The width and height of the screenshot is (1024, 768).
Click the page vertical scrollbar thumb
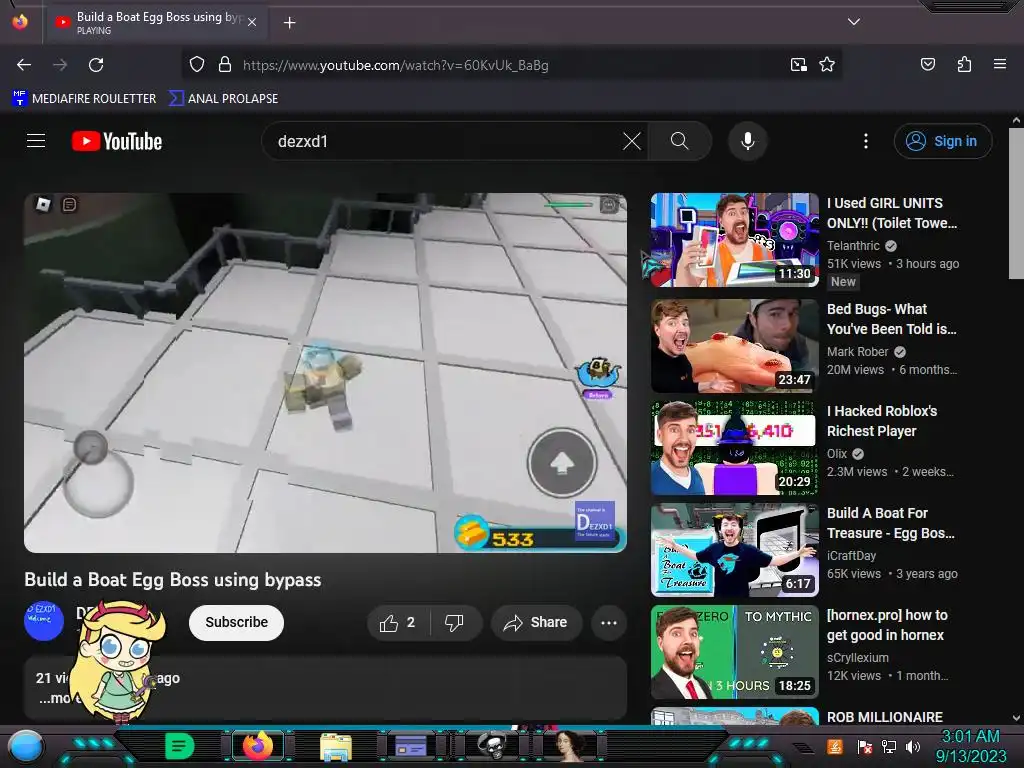click(1016, 204)
